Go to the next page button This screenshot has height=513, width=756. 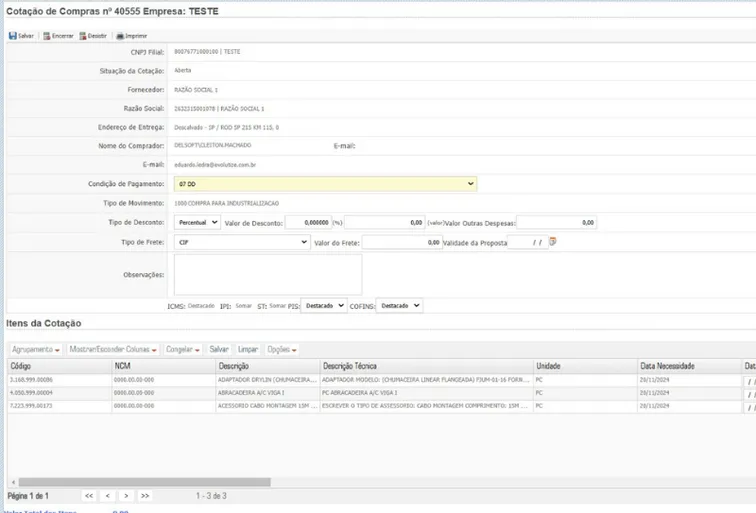(x=126, y=496)
